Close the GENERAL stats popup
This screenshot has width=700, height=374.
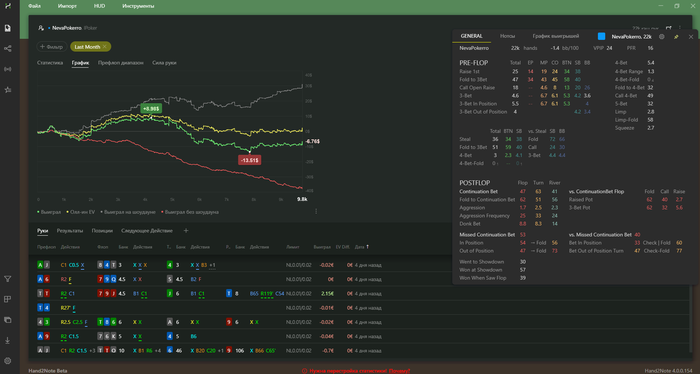(x=691, y=37)
